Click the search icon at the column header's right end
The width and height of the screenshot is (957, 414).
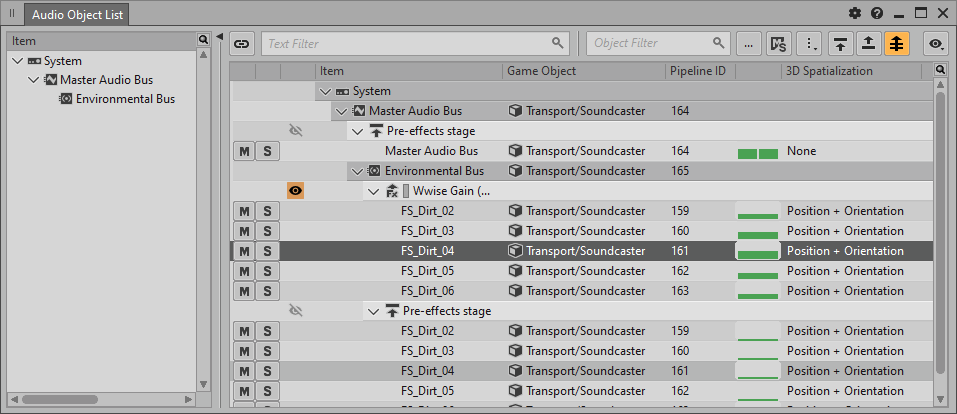[x=940, y=70]
